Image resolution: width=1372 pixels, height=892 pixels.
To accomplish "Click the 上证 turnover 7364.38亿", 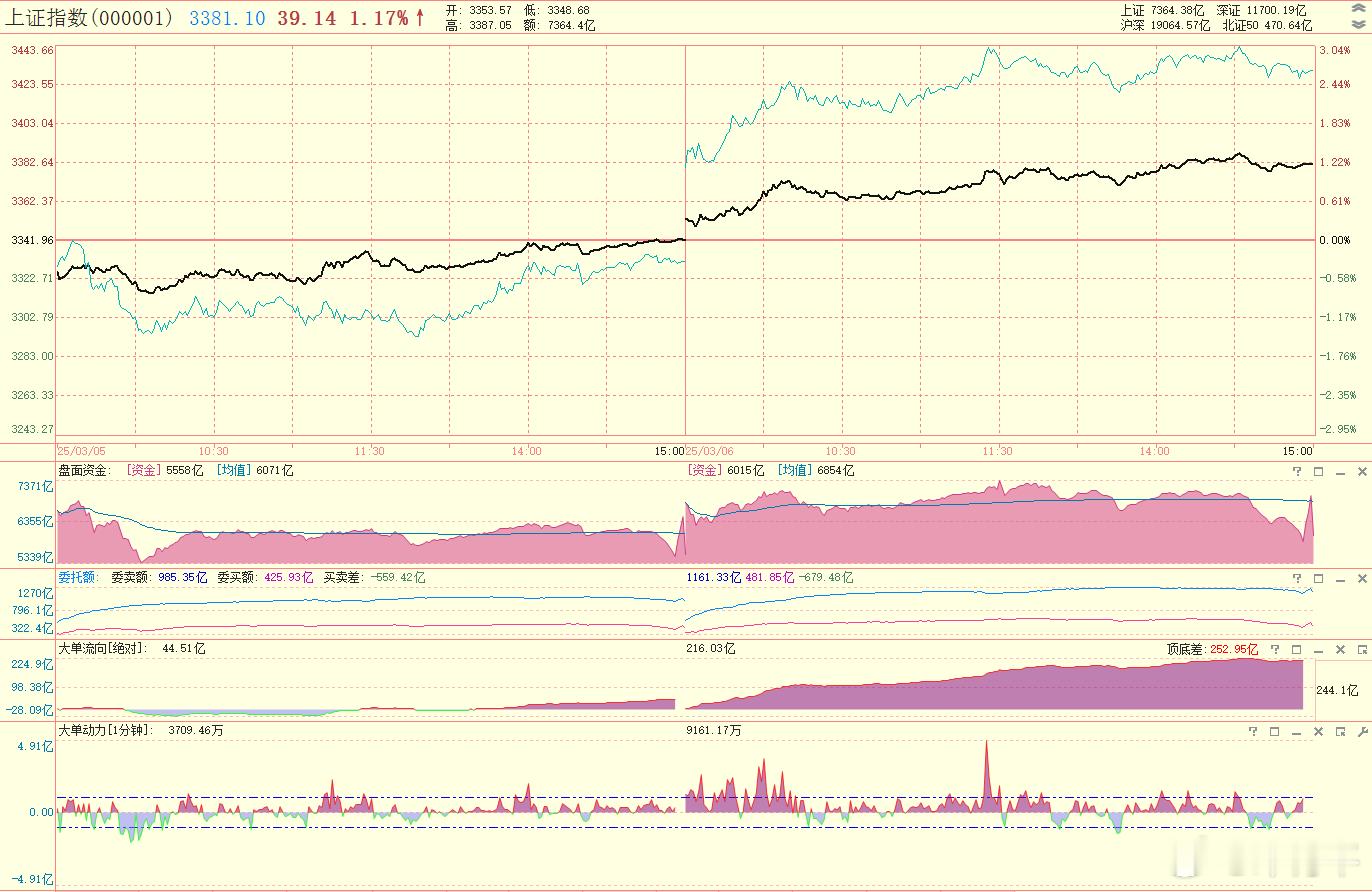I will (x=1178, y=10).
